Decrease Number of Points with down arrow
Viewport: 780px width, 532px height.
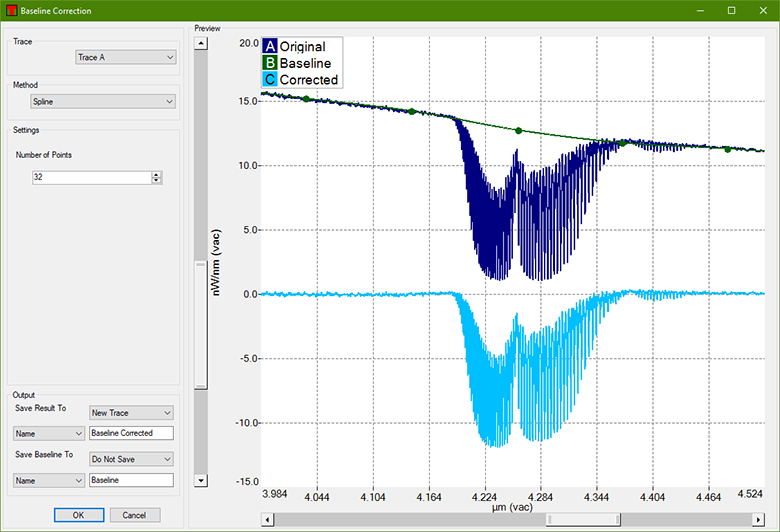point(156,181)
